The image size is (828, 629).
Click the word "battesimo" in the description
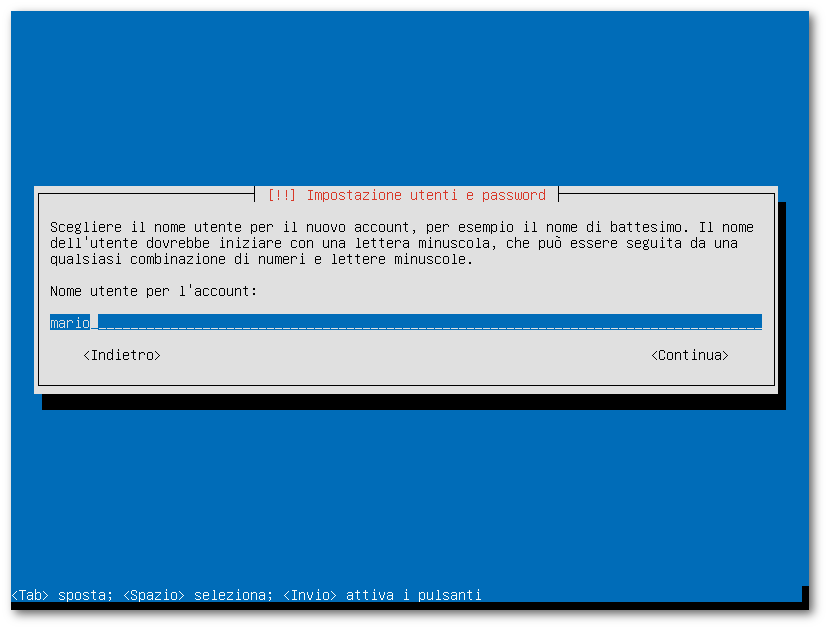[x=645, y=227]
